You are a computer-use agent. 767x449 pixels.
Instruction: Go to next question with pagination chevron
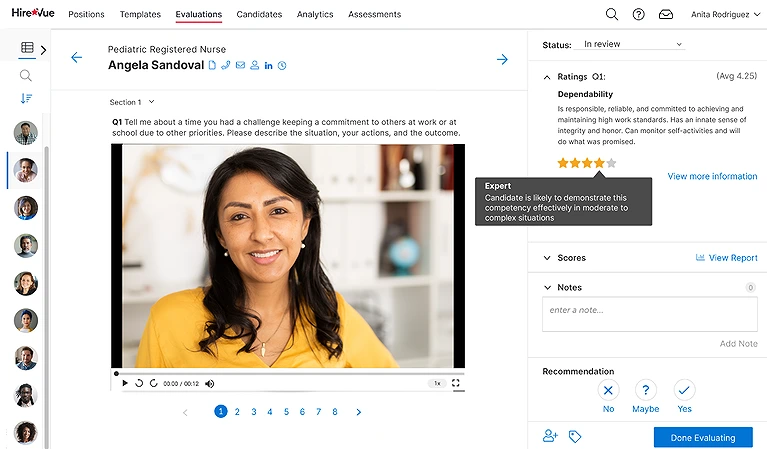[359, 412]
